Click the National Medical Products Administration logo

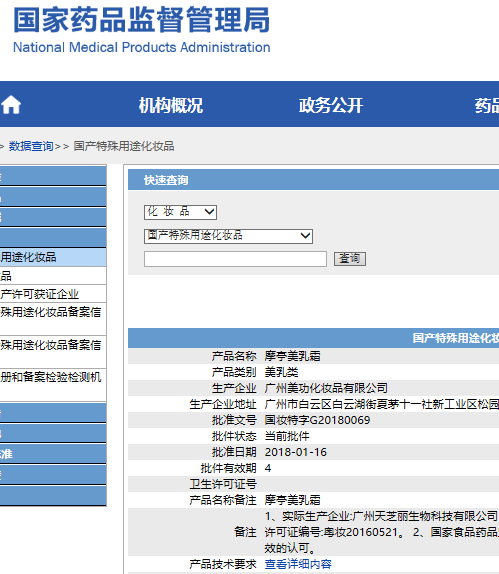(142, 30)
